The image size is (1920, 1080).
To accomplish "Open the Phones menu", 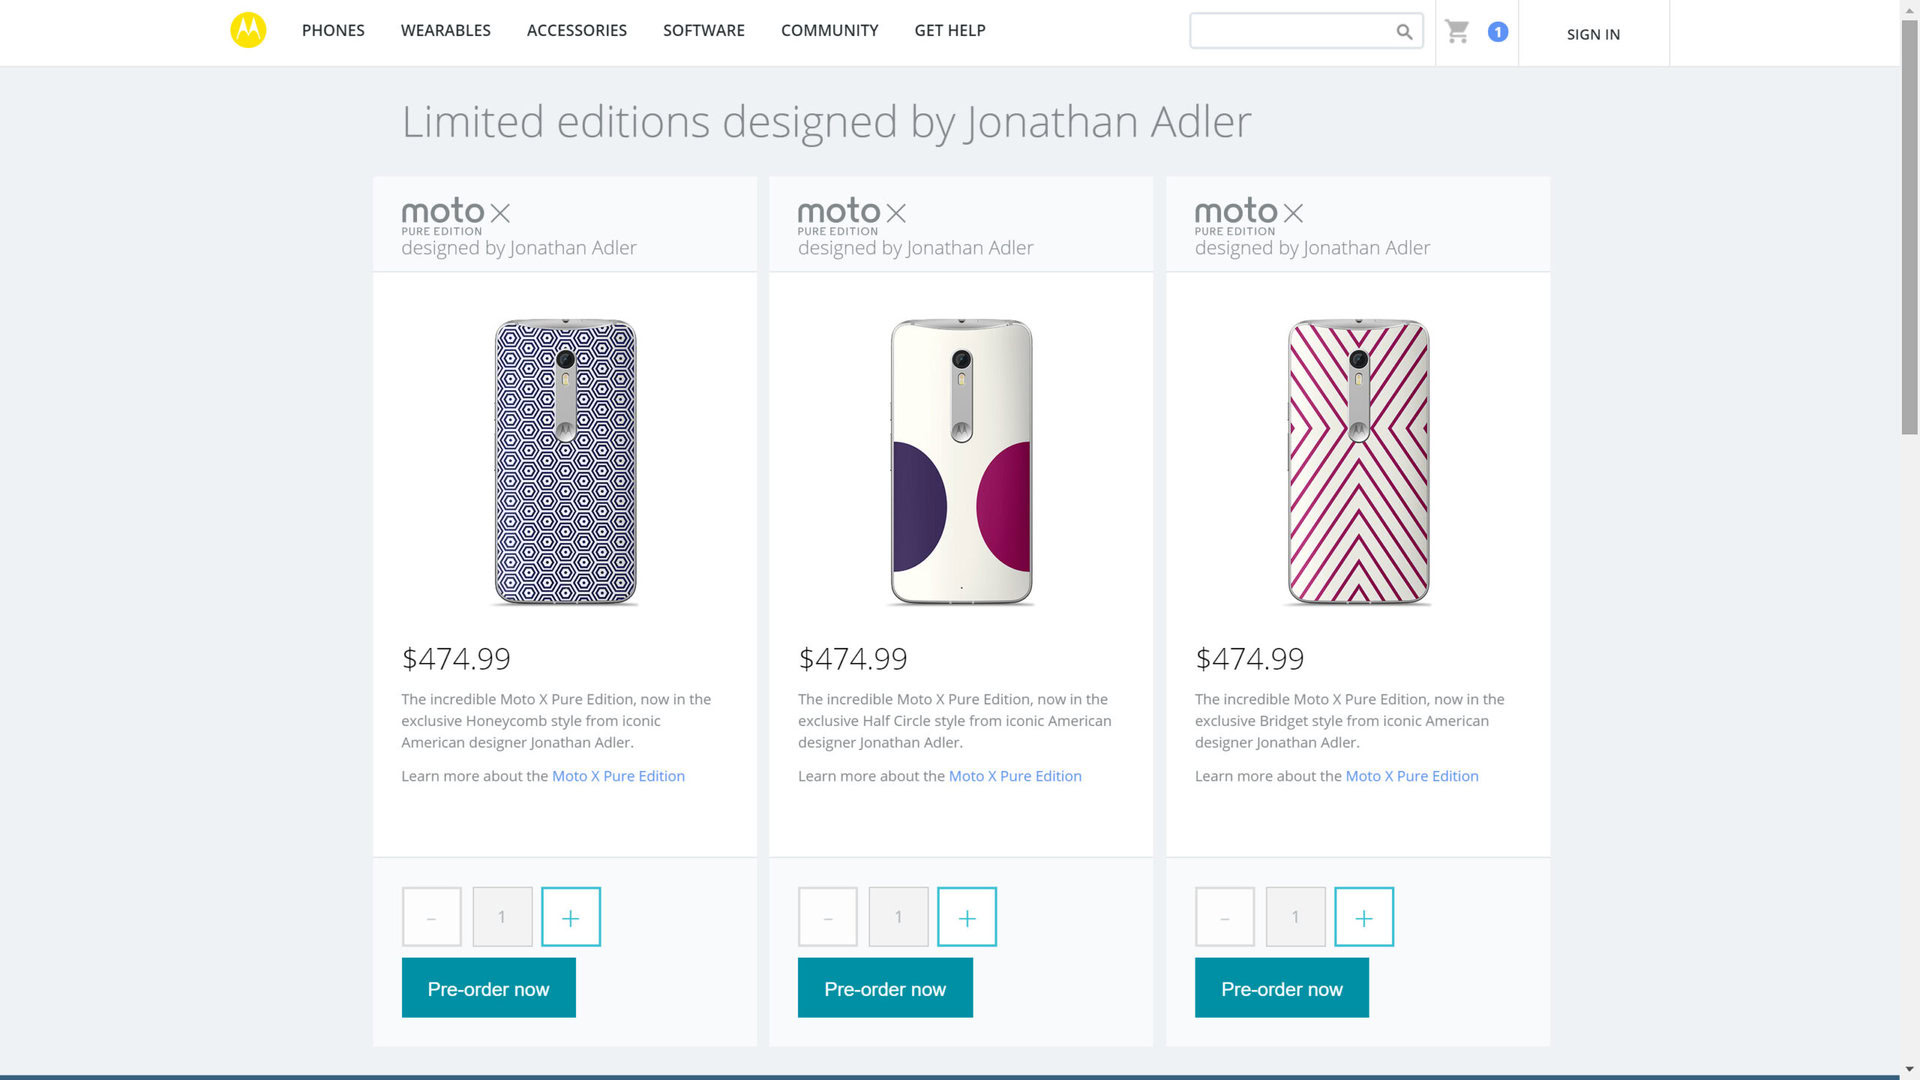I will point(333,31).
